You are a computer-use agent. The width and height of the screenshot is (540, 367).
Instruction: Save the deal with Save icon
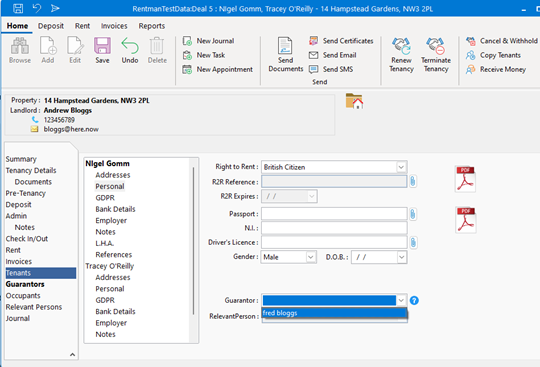point(102,46)
